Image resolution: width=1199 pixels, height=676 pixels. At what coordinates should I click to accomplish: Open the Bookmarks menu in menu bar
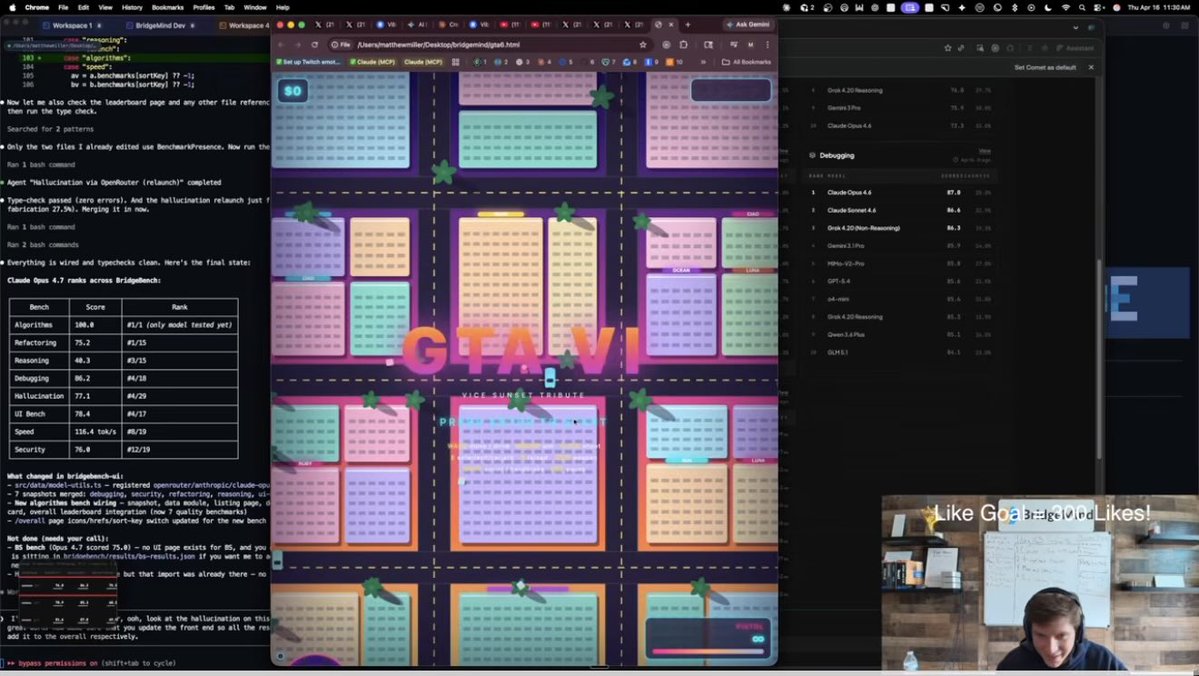(x=167, y=7)
